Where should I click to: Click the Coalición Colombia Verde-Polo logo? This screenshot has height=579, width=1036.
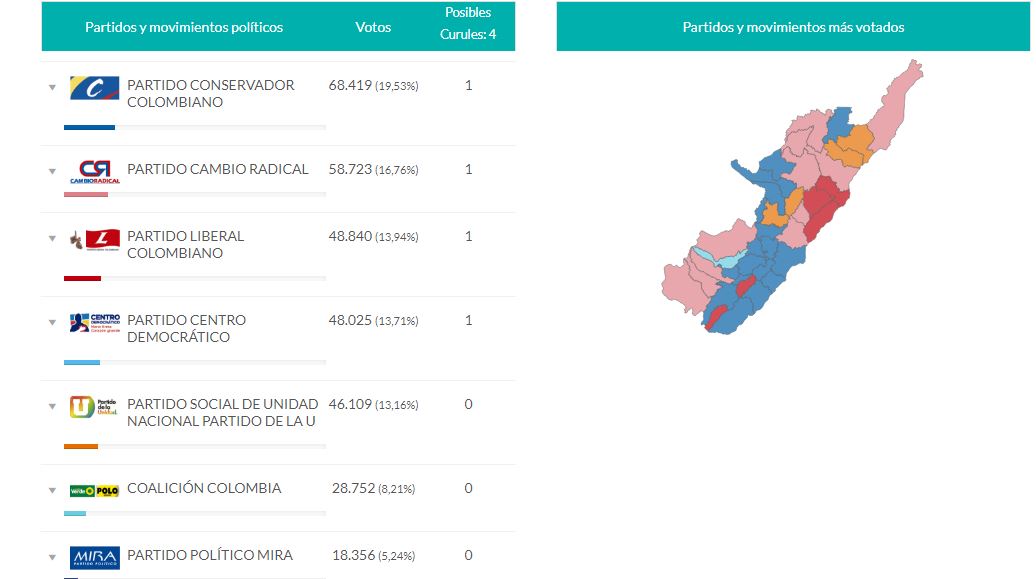(x=94, y=490)
